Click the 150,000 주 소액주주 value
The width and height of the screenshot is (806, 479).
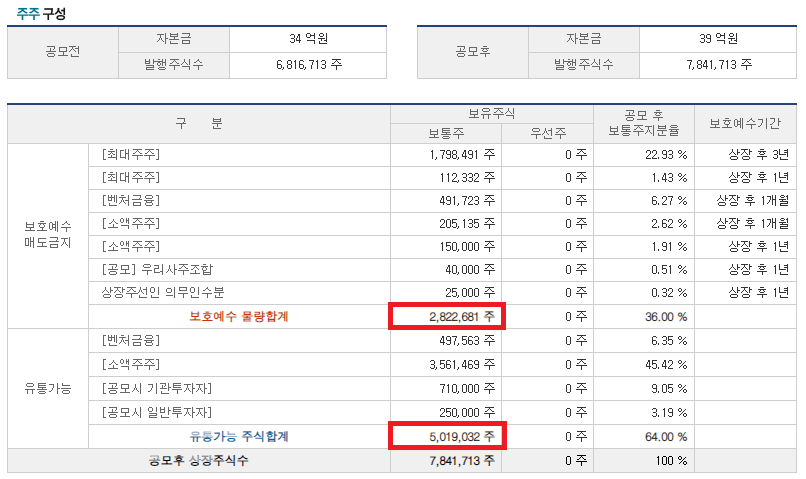coord(467,247)
